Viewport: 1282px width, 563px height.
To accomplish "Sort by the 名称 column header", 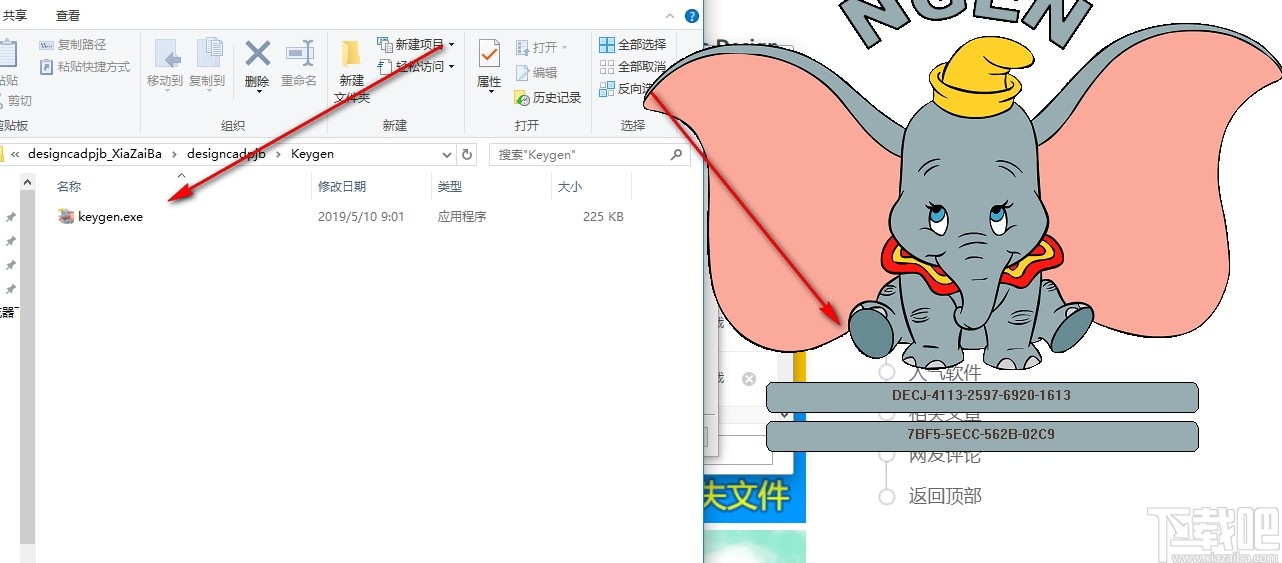I will [69, 187].
